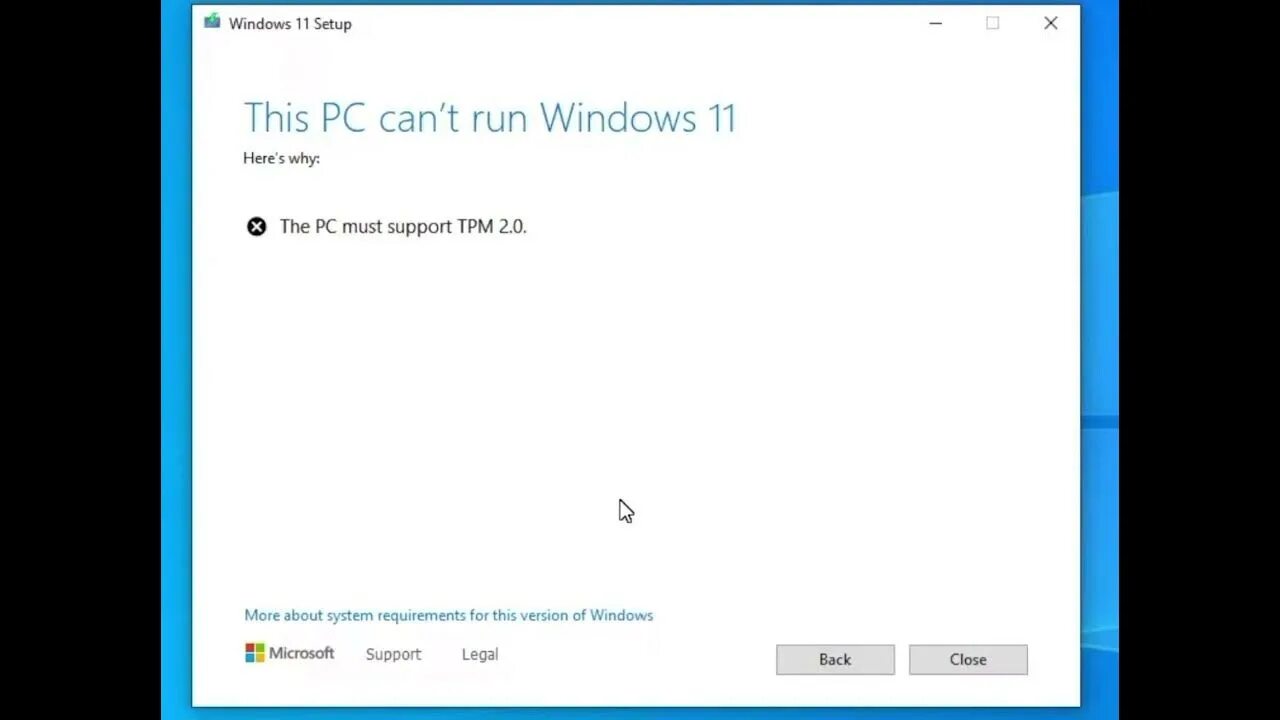Click the Microsoft wordmark text
Image resolution: width=1280 pixels, height=720 pixels.
click(x=301, y=653)
